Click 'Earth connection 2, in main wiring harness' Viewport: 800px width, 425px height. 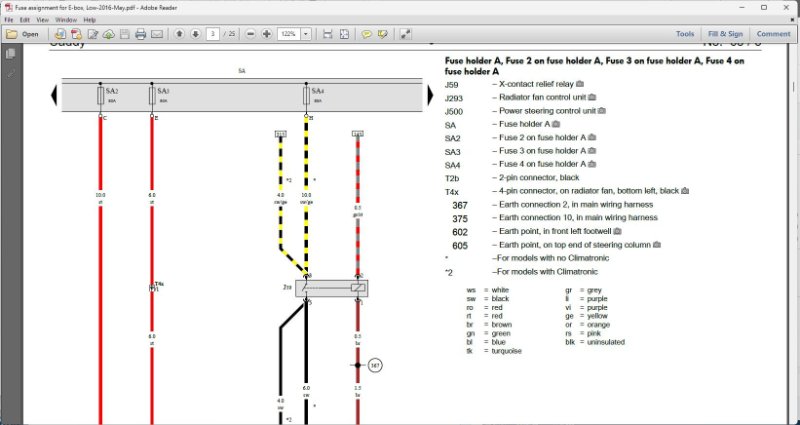pos(576,205)
